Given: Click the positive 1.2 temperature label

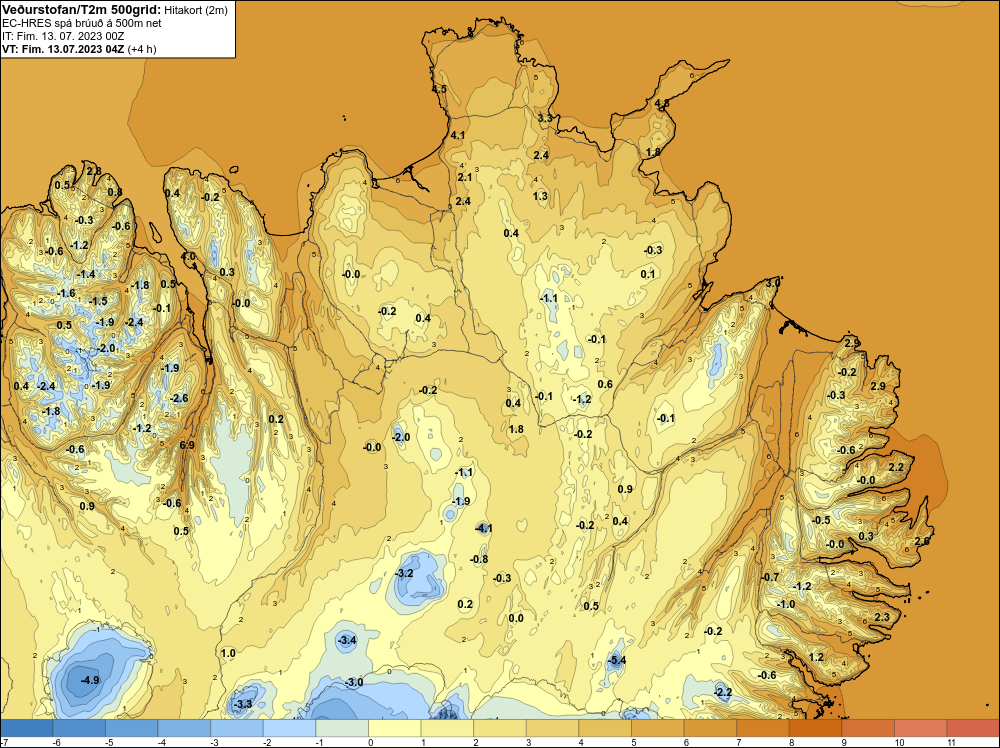Looking at the screenshot, I should 816,657.
